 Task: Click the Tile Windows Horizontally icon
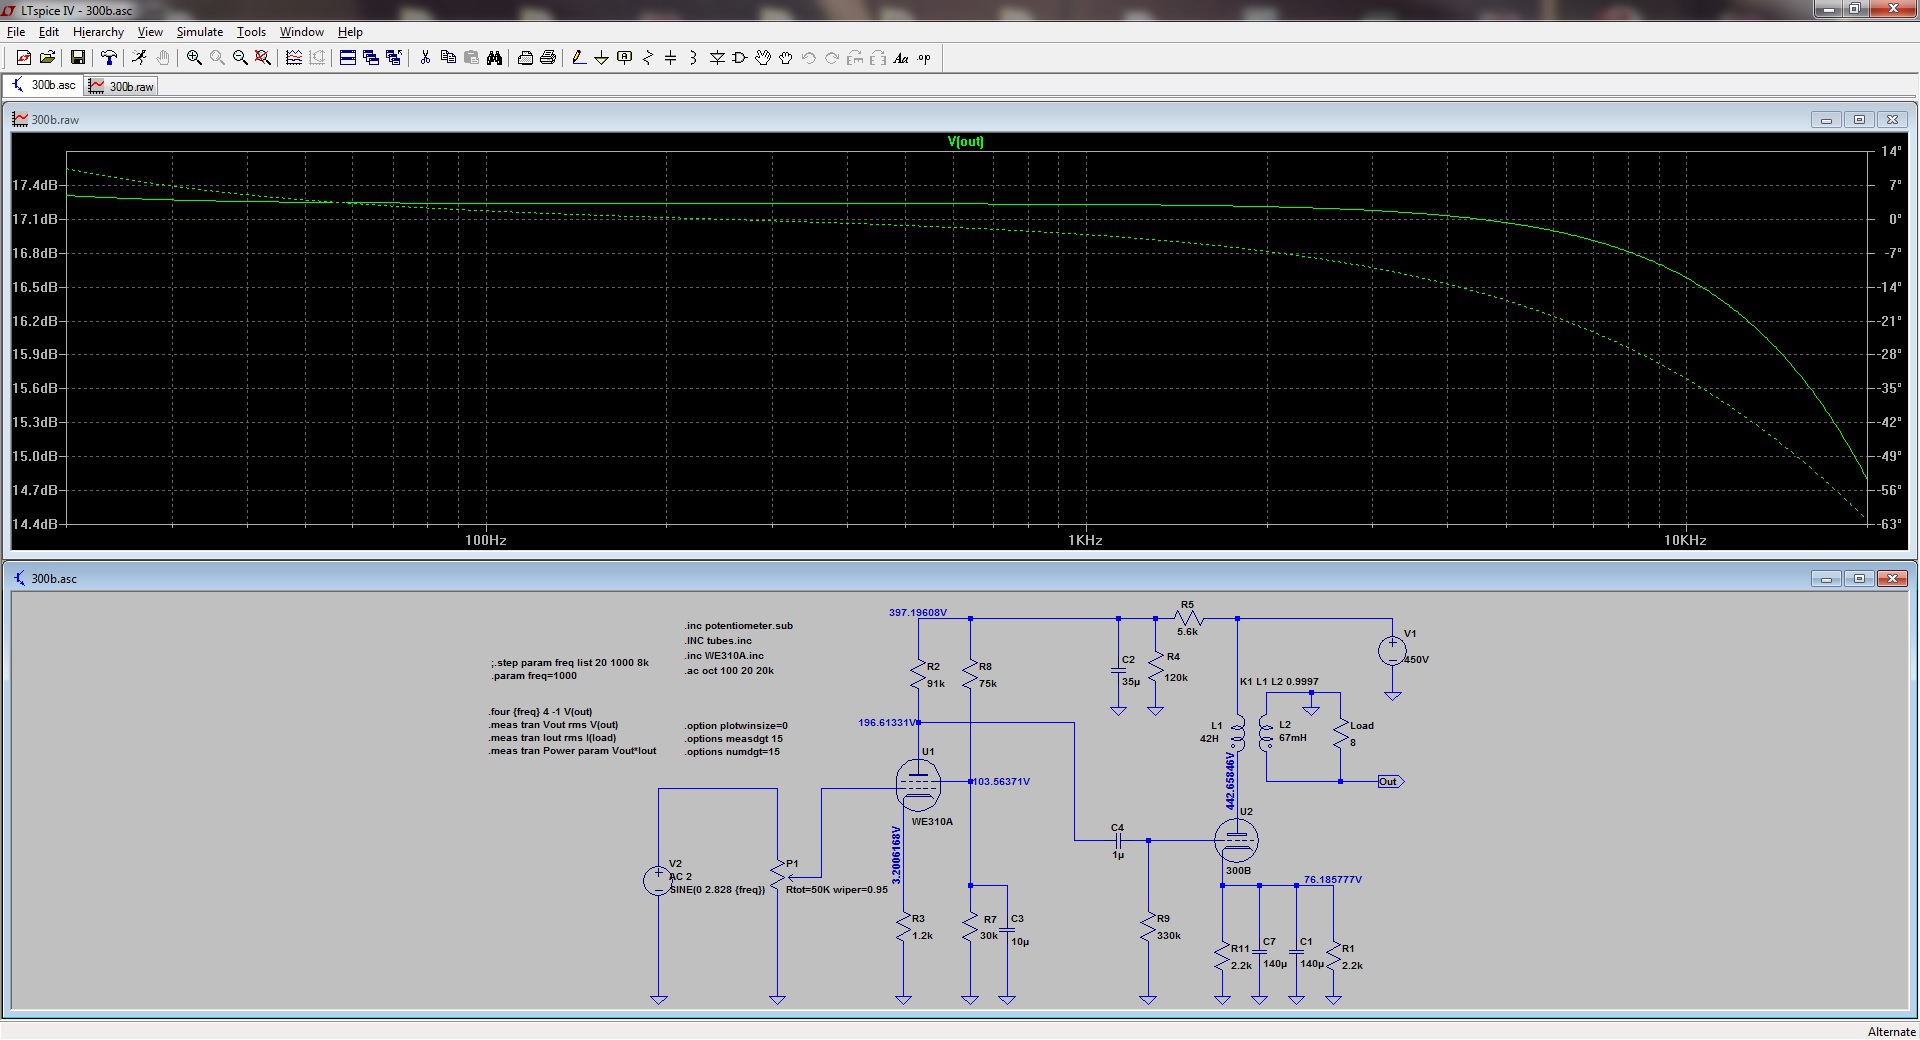point(348,58)
